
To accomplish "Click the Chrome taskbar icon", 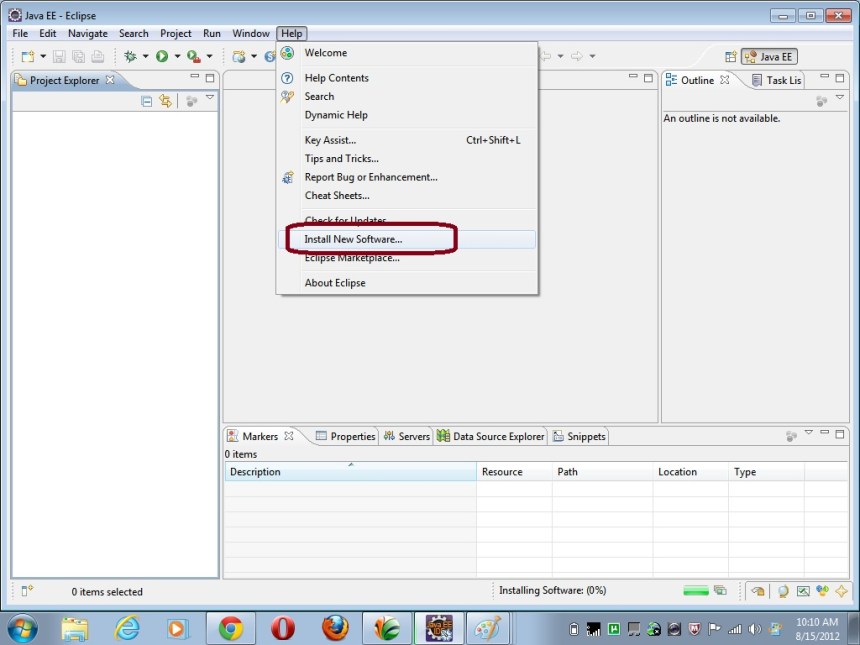I will point(230,629).
